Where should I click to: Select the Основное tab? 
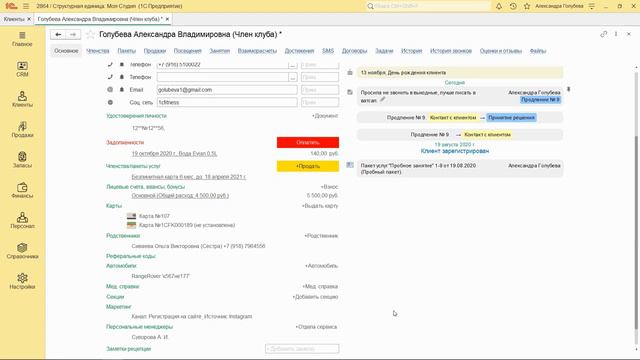point(66,51)
